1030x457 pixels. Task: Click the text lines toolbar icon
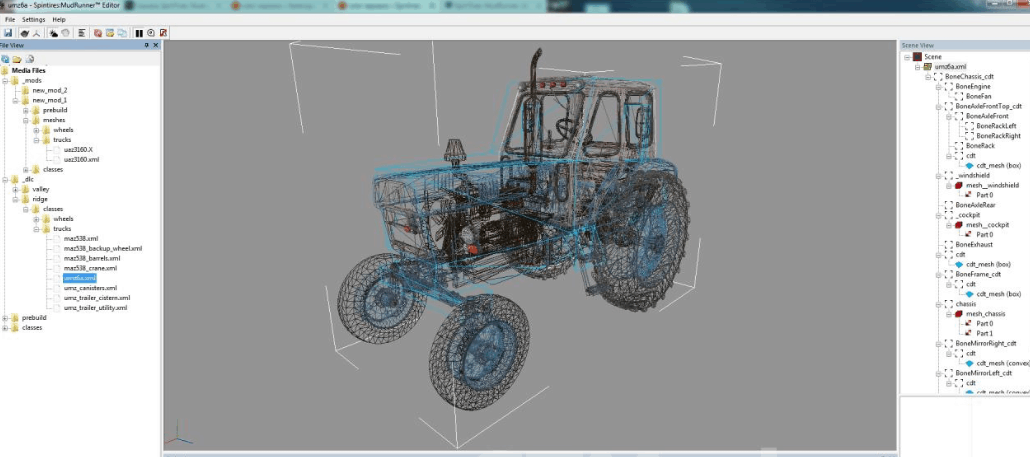pos(81,33)
